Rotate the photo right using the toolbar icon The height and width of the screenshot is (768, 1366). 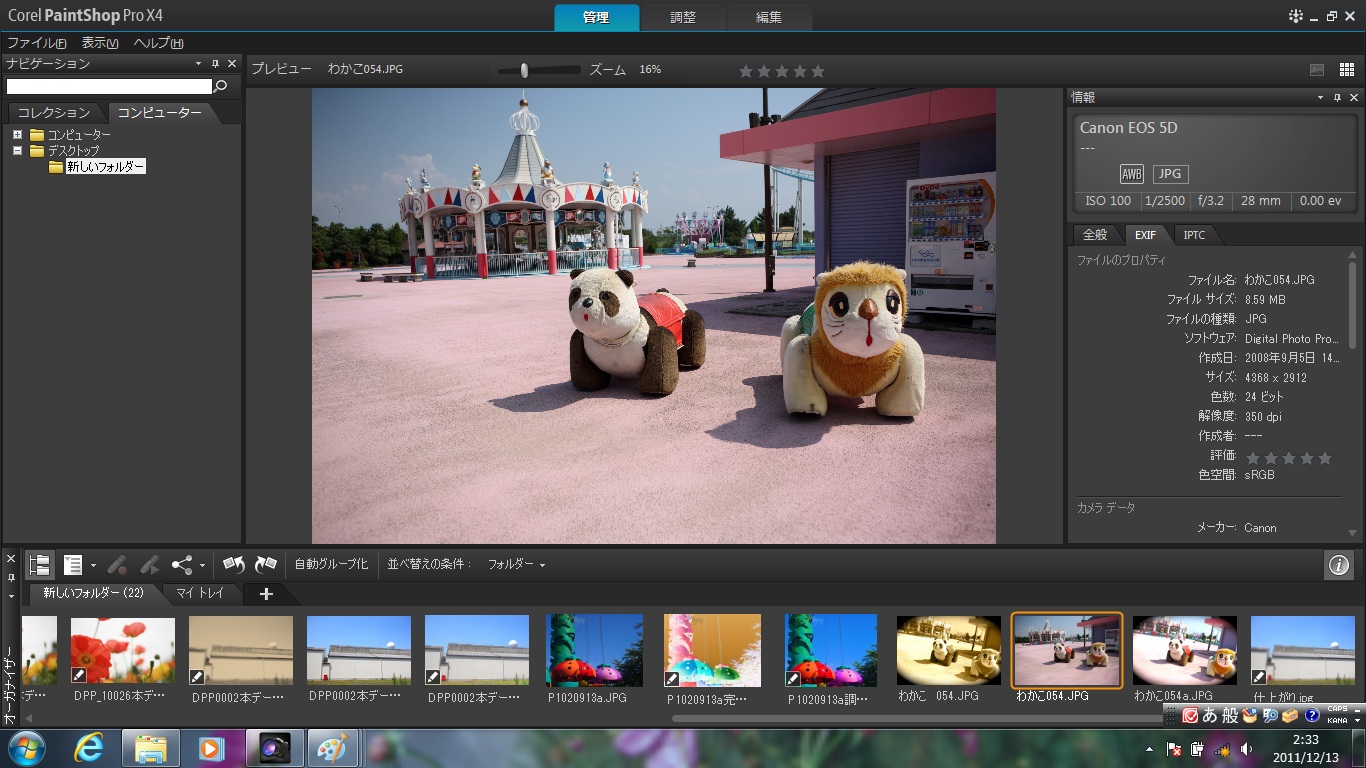(x=266, y=565)
